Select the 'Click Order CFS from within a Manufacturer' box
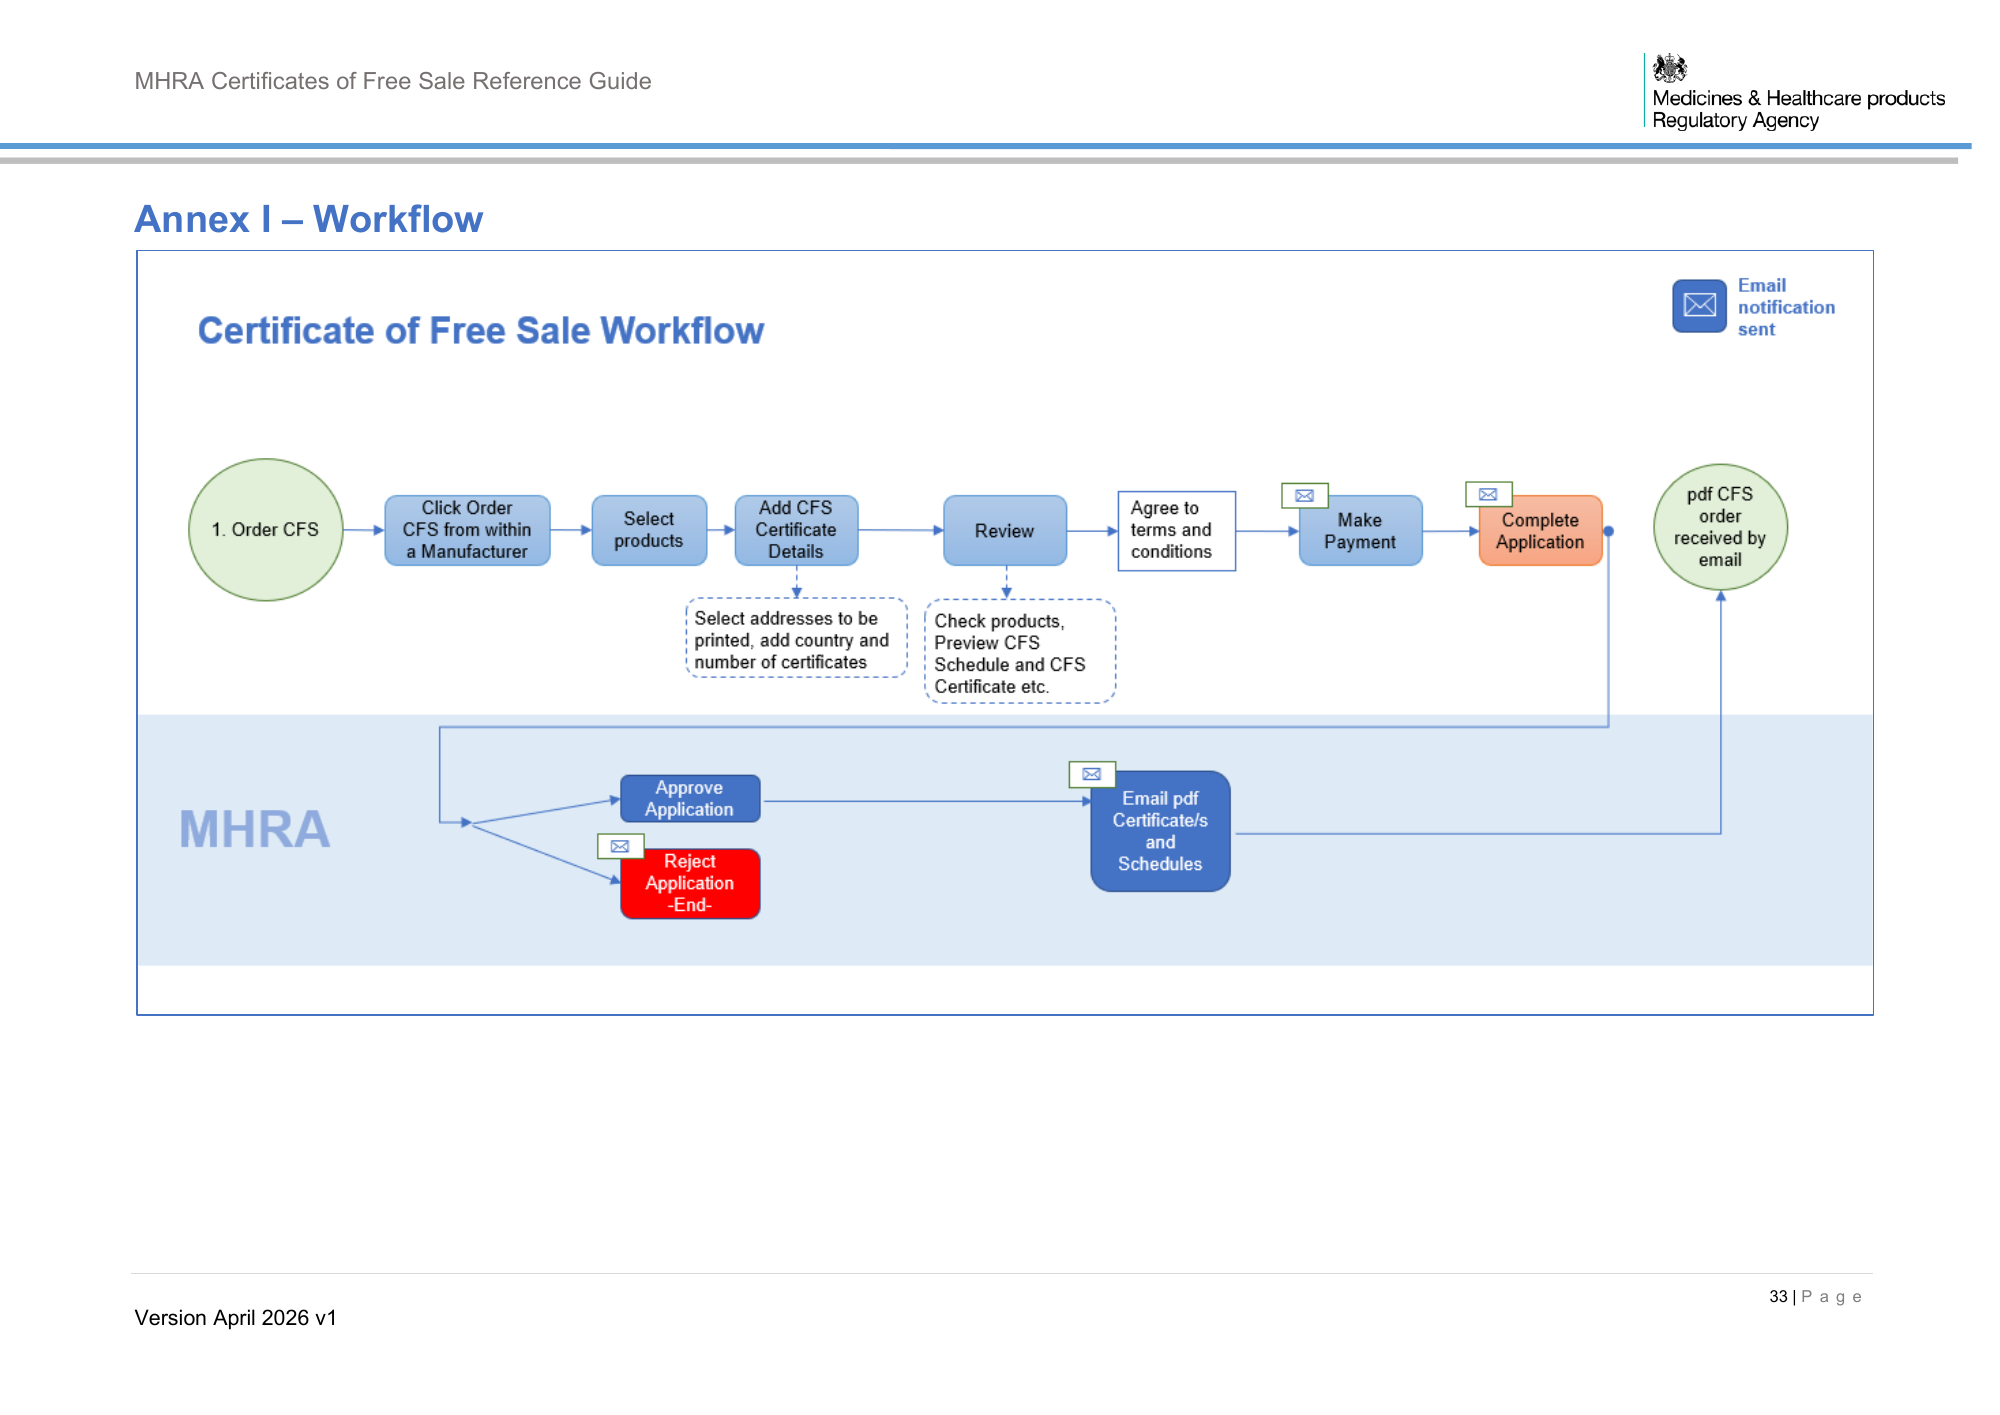2000x1415 pixels. coord(467,530)
